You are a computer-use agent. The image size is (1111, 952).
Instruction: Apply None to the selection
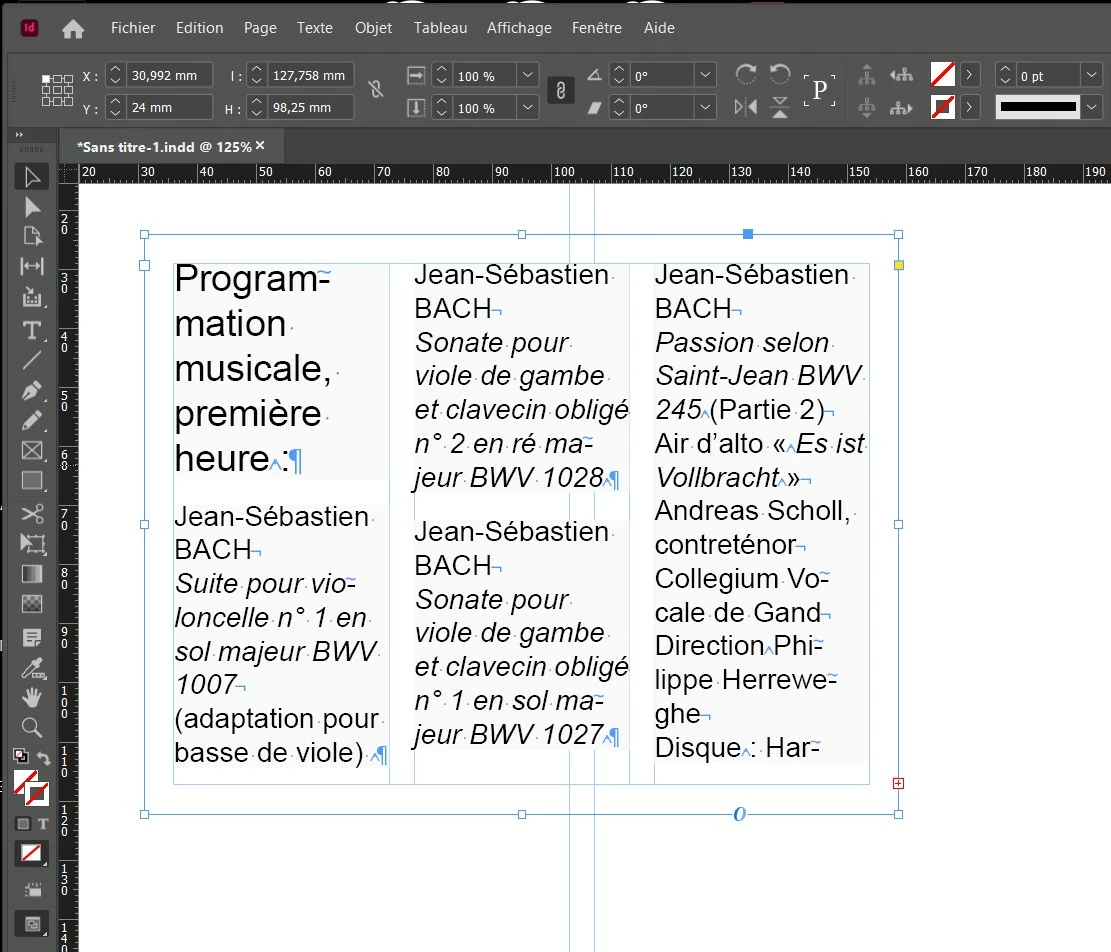click(30, 854)
